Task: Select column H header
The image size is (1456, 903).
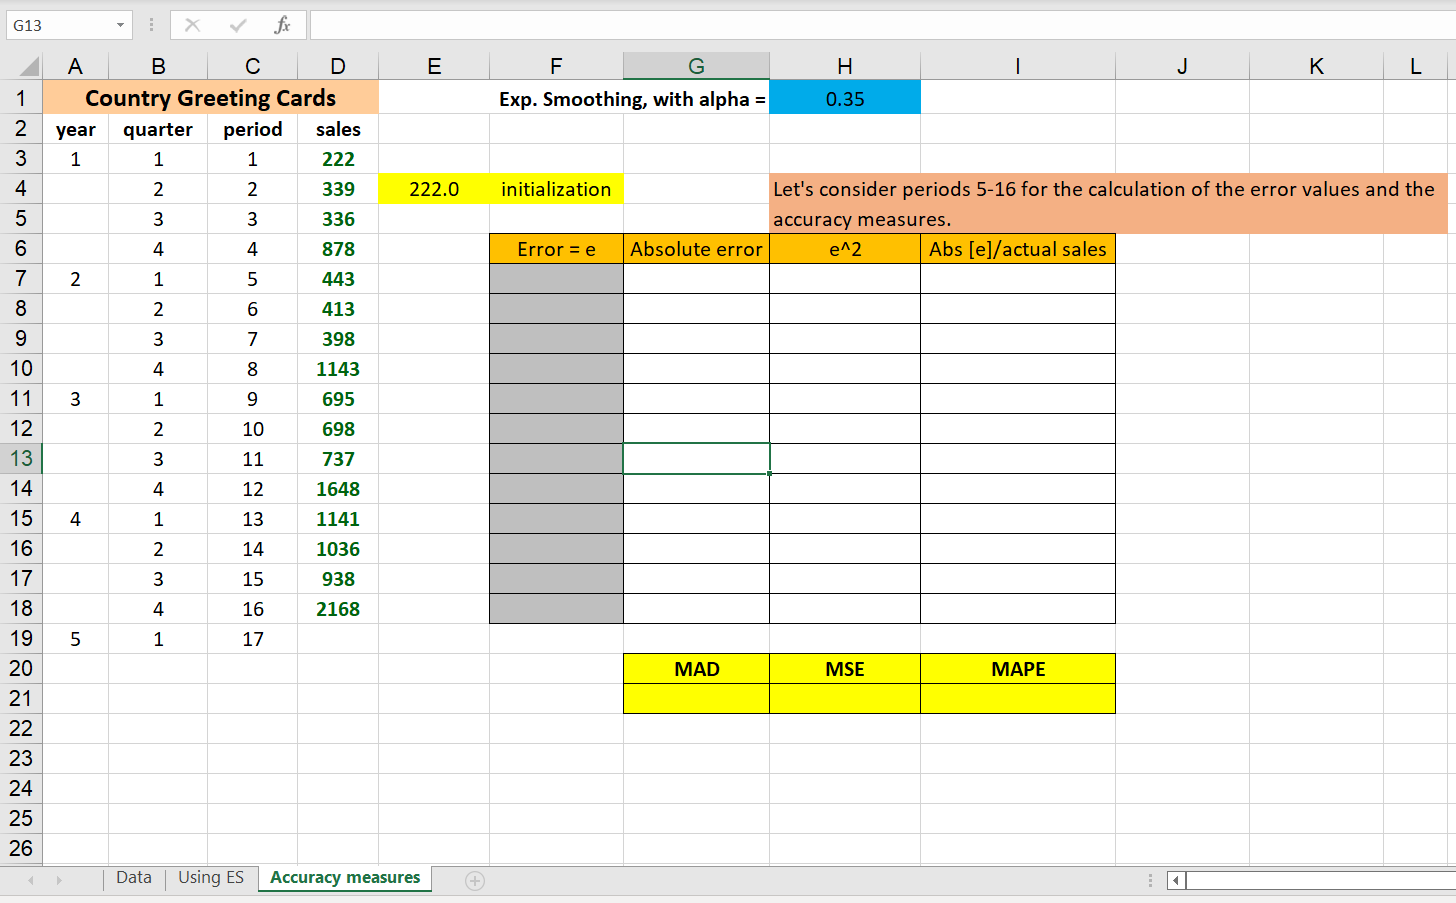Action: [x=845, y=66]
